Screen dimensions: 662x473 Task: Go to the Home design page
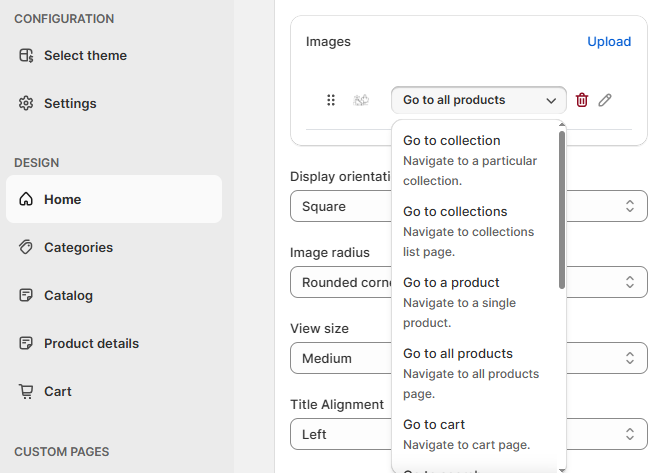(114, 199)
